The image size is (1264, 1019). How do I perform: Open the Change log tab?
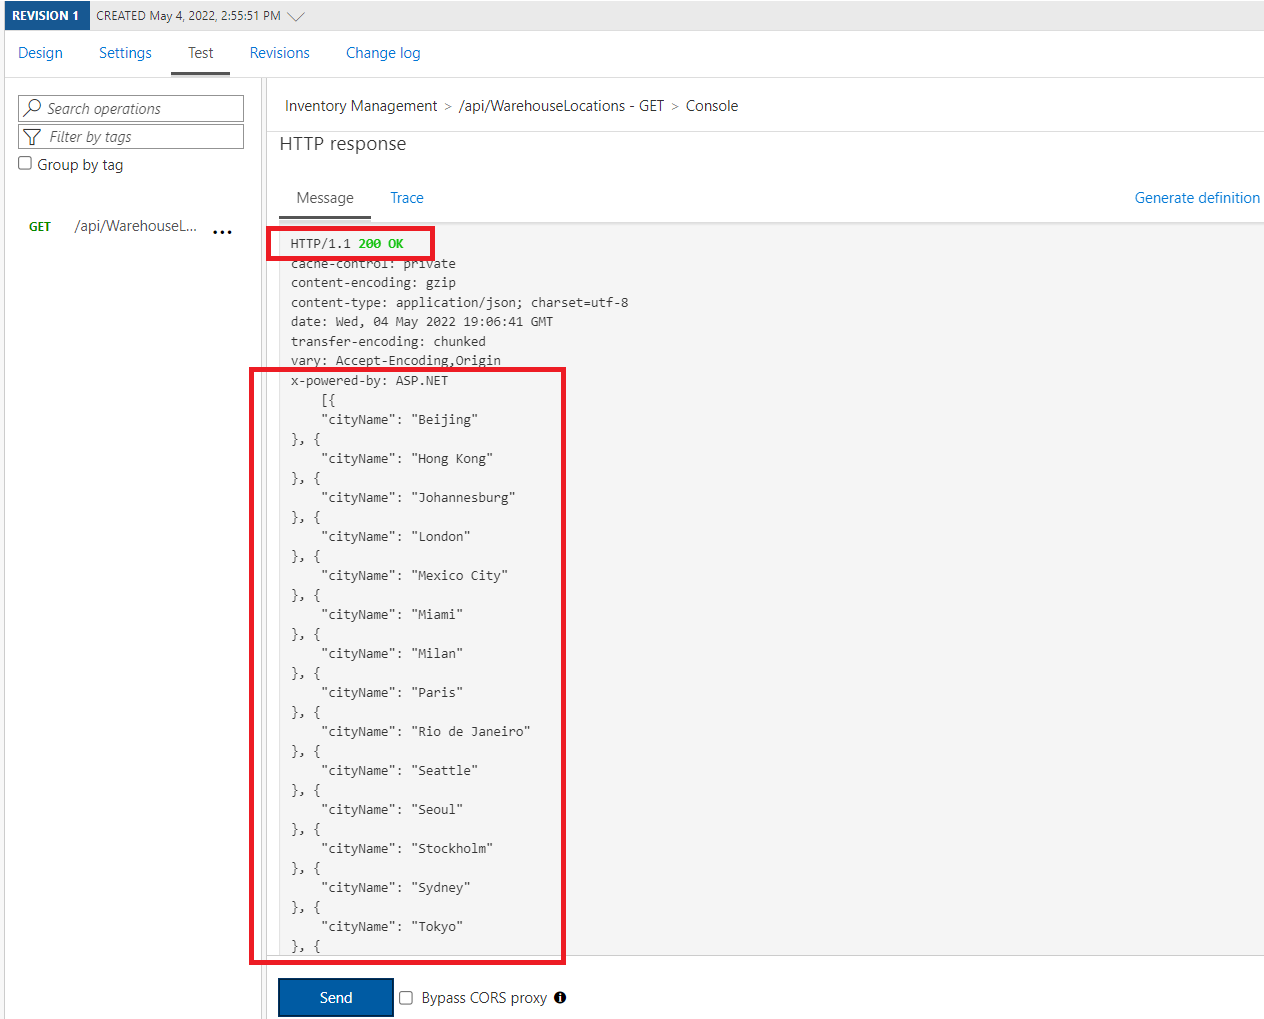[382, 52]
